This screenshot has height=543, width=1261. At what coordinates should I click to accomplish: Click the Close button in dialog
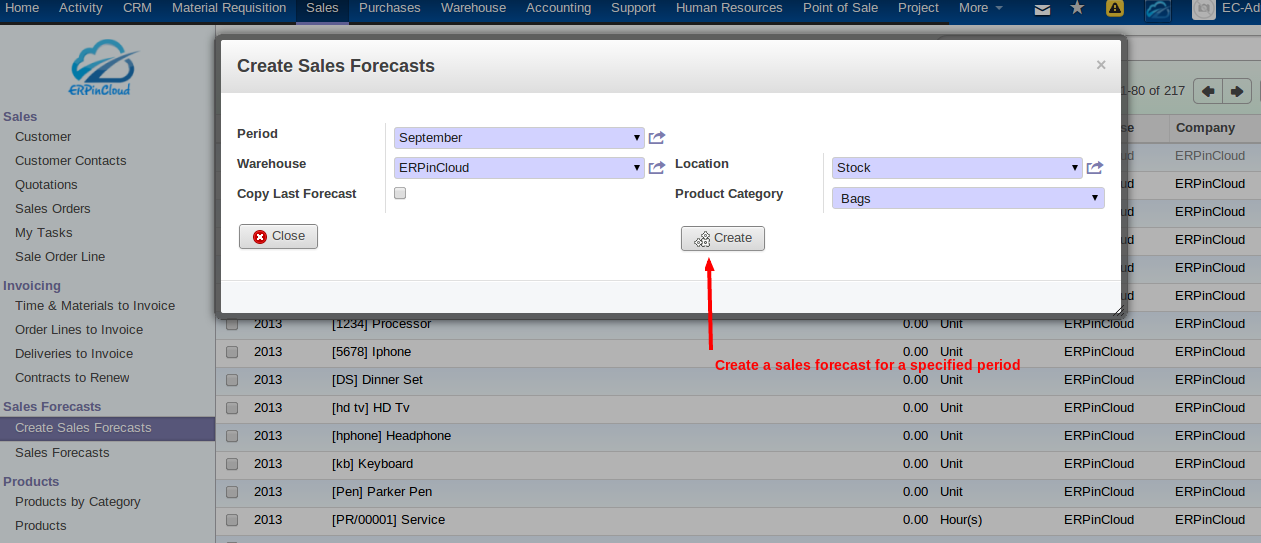point(278,236)
